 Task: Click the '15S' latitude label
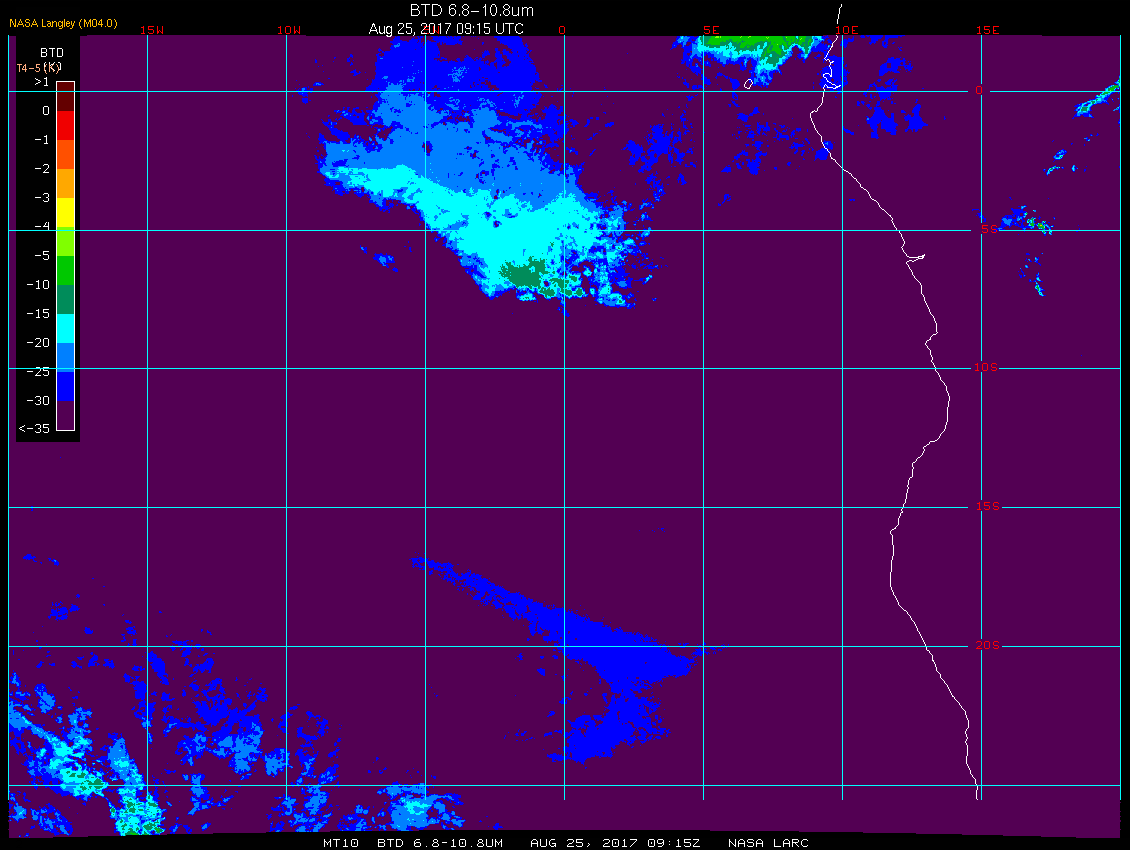click(987, 507)
